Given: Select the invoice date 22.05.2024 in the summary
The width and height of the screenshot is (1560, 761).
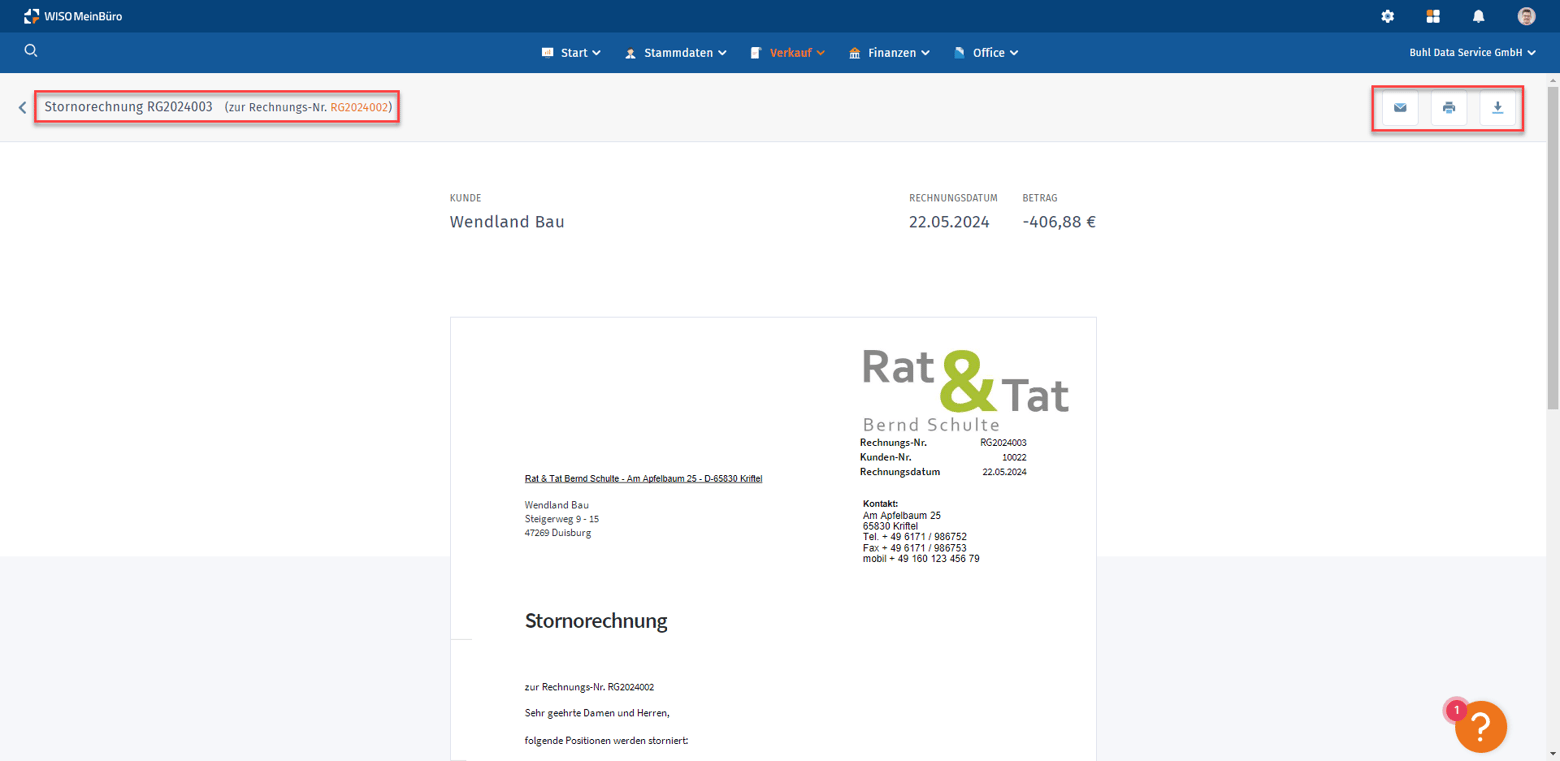Looking at the screenshot, I should pos(949,222).
